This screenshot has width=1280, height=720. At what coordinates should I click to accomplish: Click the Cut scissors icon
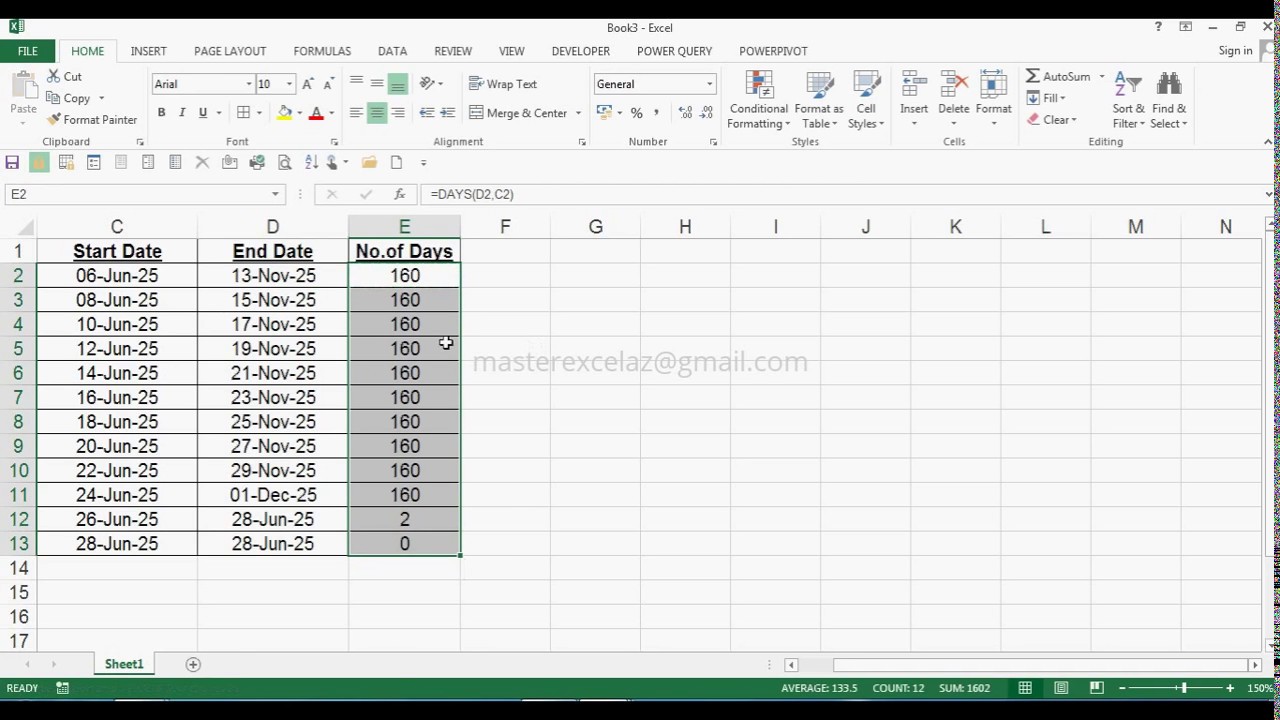point(54,77)
